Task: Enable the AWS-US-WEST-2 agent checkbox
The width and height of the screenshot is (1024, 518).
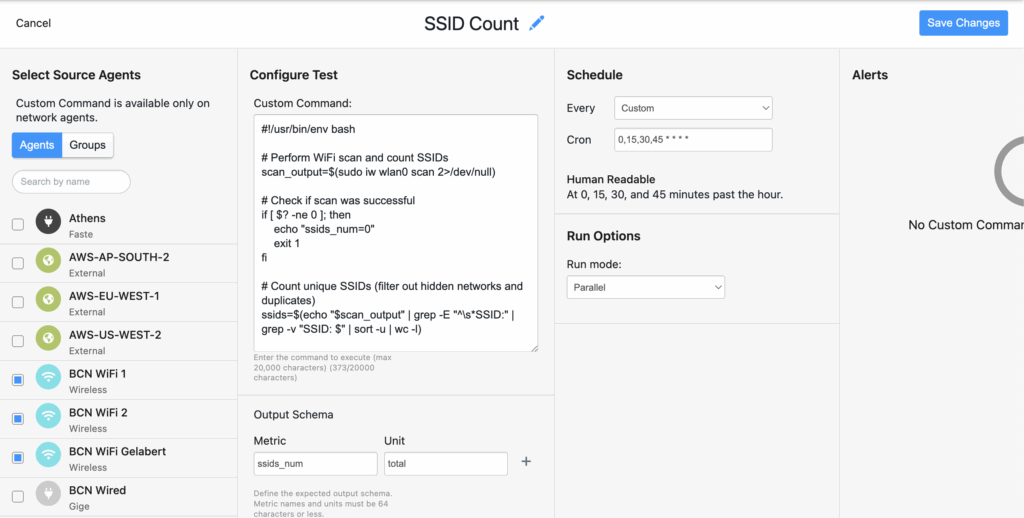Action: (x=18, y=341)
